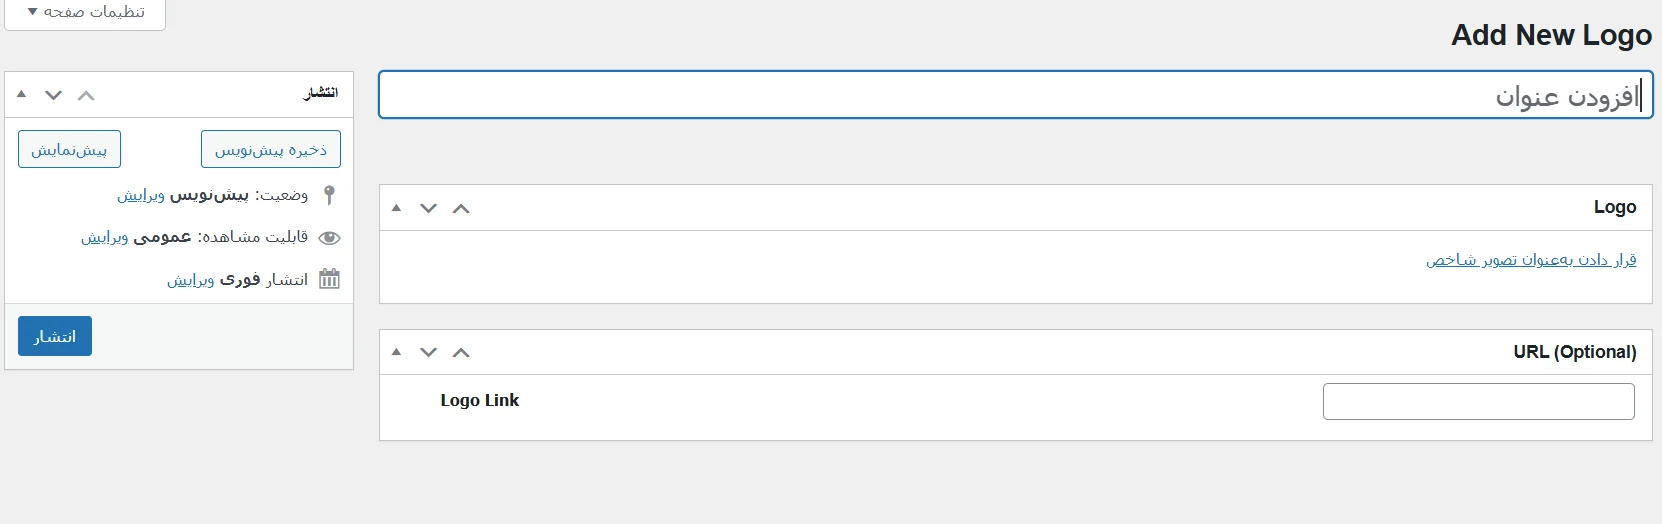Image resolution: width=1662 pixels, height=524 pixels.
Task: Save draft with ذخیره پیش‌نویس button
Action: (x=271, y=150)
